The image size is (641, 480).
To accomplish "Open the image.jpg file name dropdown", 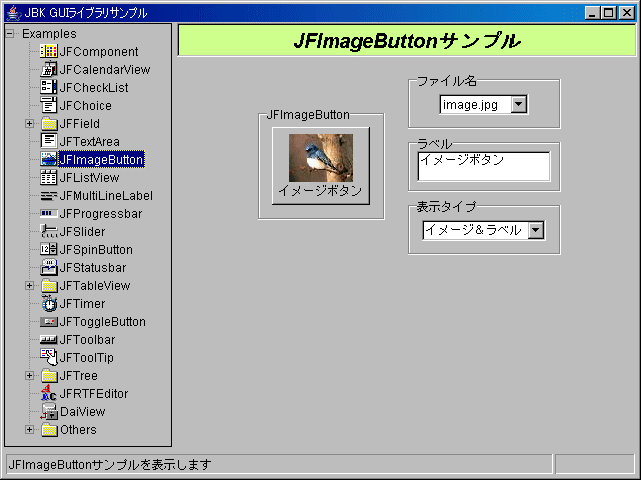I will 518,104.
